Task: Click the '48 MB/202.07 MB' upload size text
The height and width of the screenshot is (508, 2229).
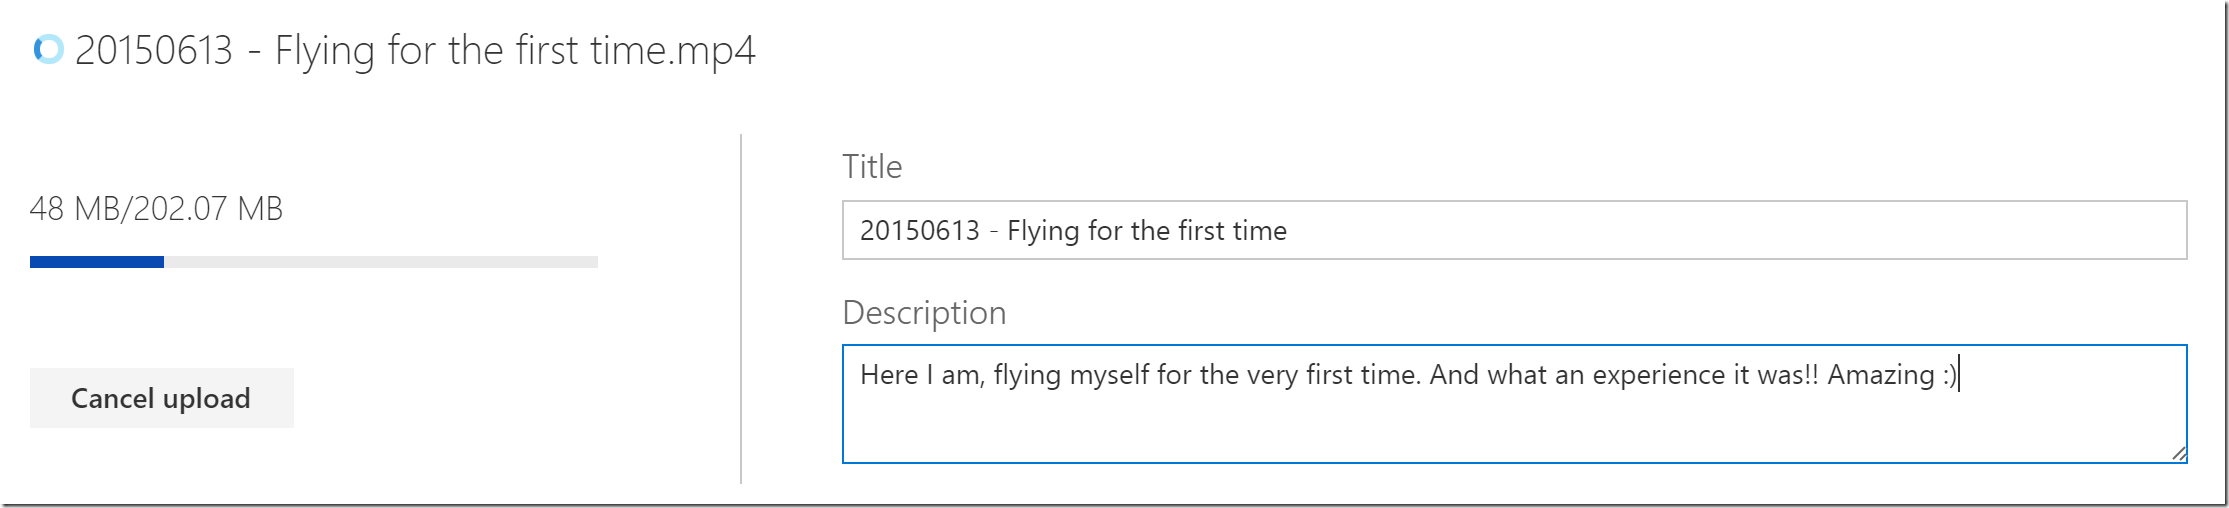Action: [x=157, y=209]
